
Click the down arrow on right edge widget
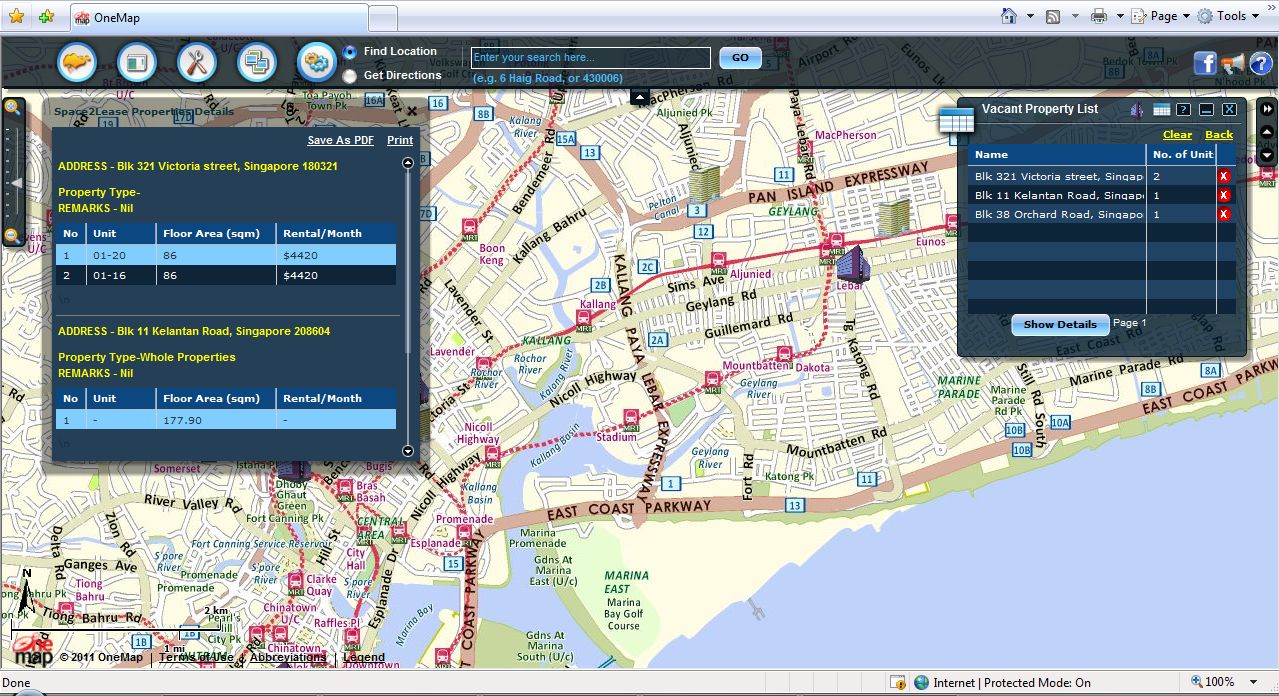click(x=1267, y=155)
